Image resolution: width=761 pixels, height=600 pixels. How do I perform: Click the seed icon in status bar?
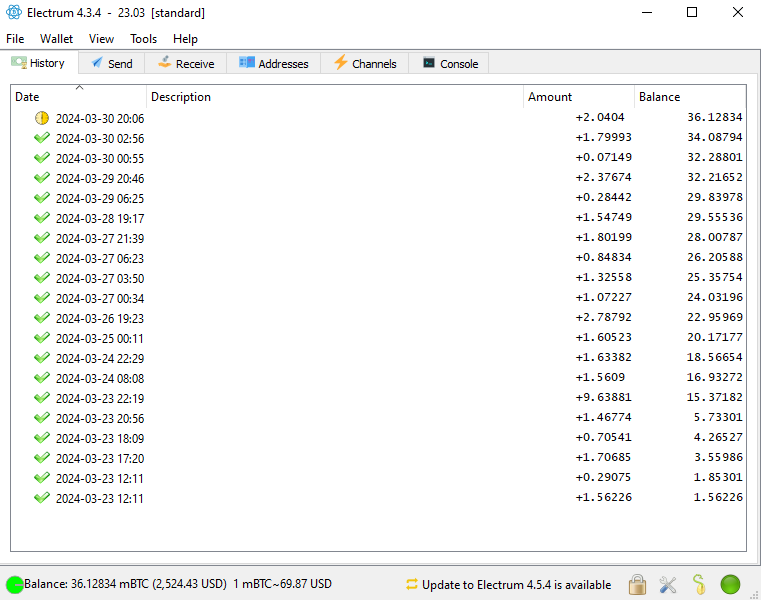click(699, 584)
